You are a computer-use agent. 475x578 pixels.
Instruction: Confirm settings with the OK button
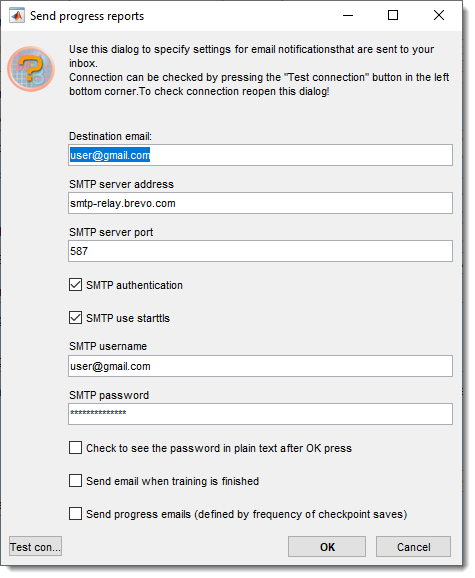[327, 547]
